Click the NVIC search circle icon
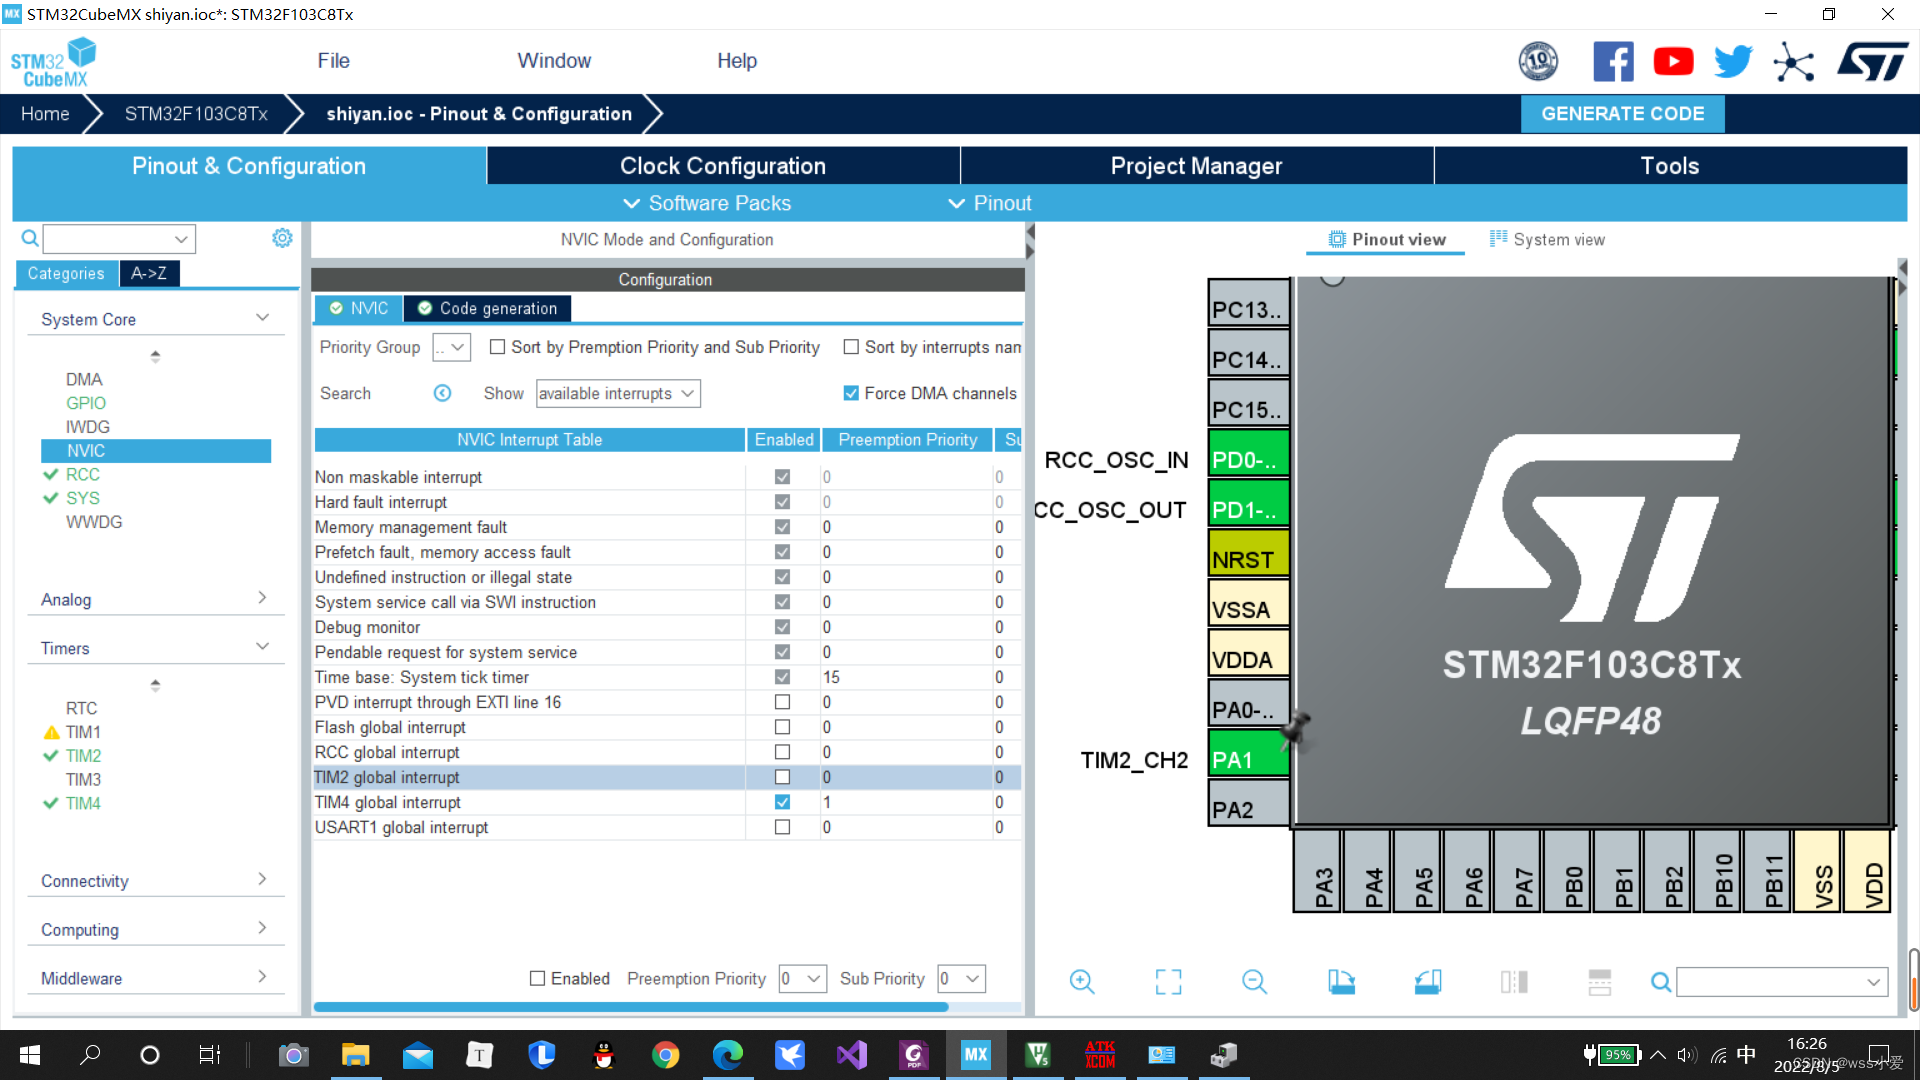Viewport: 1920px width, 1080px height. (442, 393)
